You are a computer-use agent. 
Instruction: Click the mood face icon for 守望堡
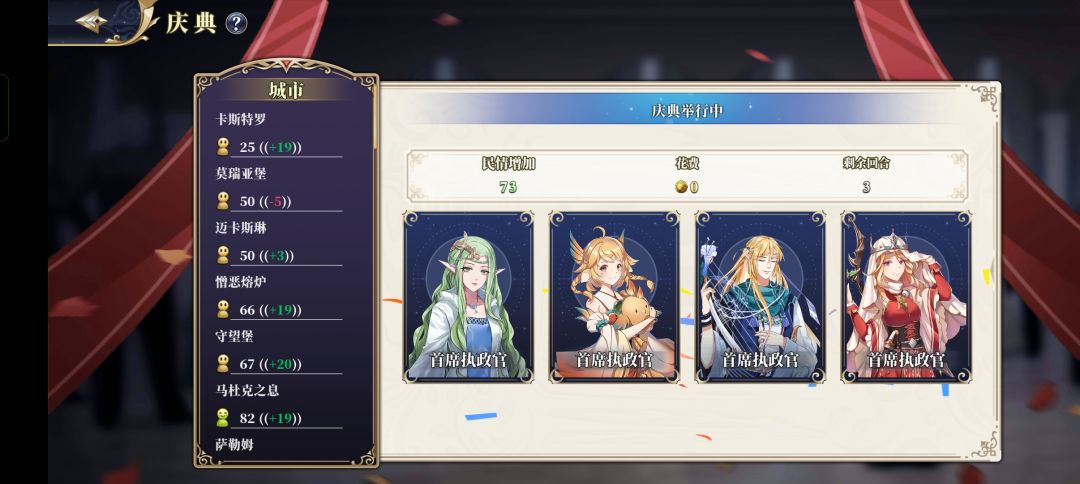point(222,364)
